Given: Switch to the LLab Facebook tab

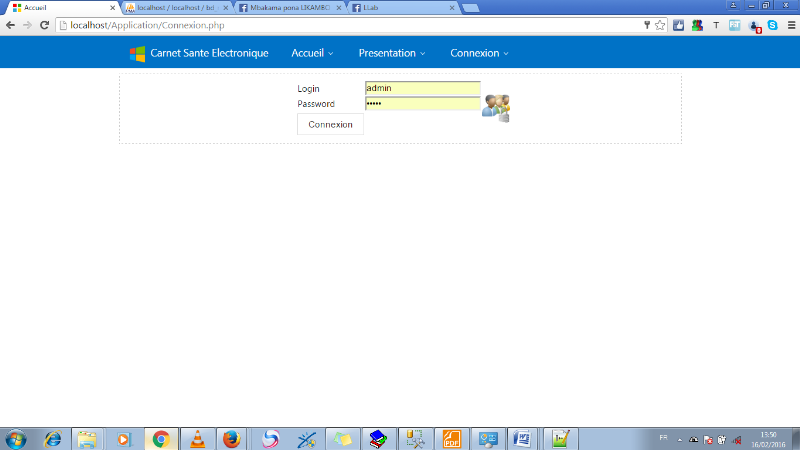Looking at the screenshot, I should tap(402, 8).
